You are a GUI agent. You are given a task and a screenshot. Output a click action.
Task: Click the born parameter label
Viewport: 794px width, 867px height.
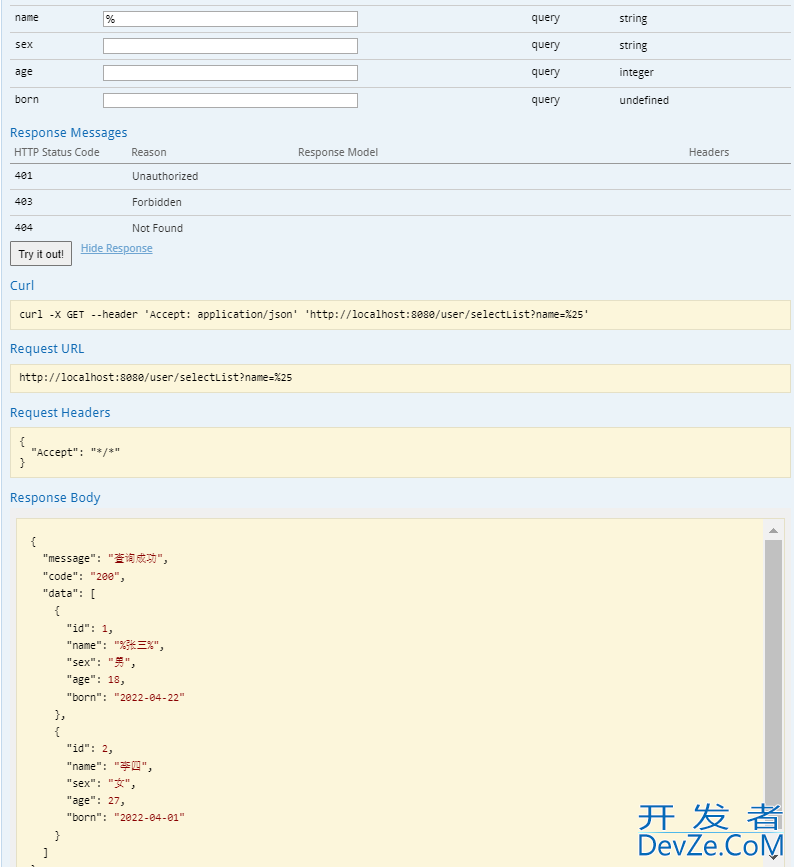[x=27, y=100]
